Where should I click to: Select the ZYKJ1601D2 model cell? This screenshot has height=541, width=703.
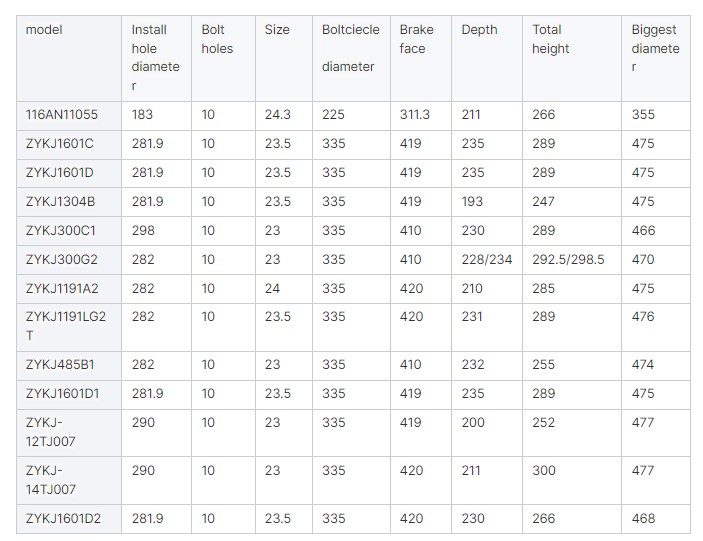(x=64, y=518)
